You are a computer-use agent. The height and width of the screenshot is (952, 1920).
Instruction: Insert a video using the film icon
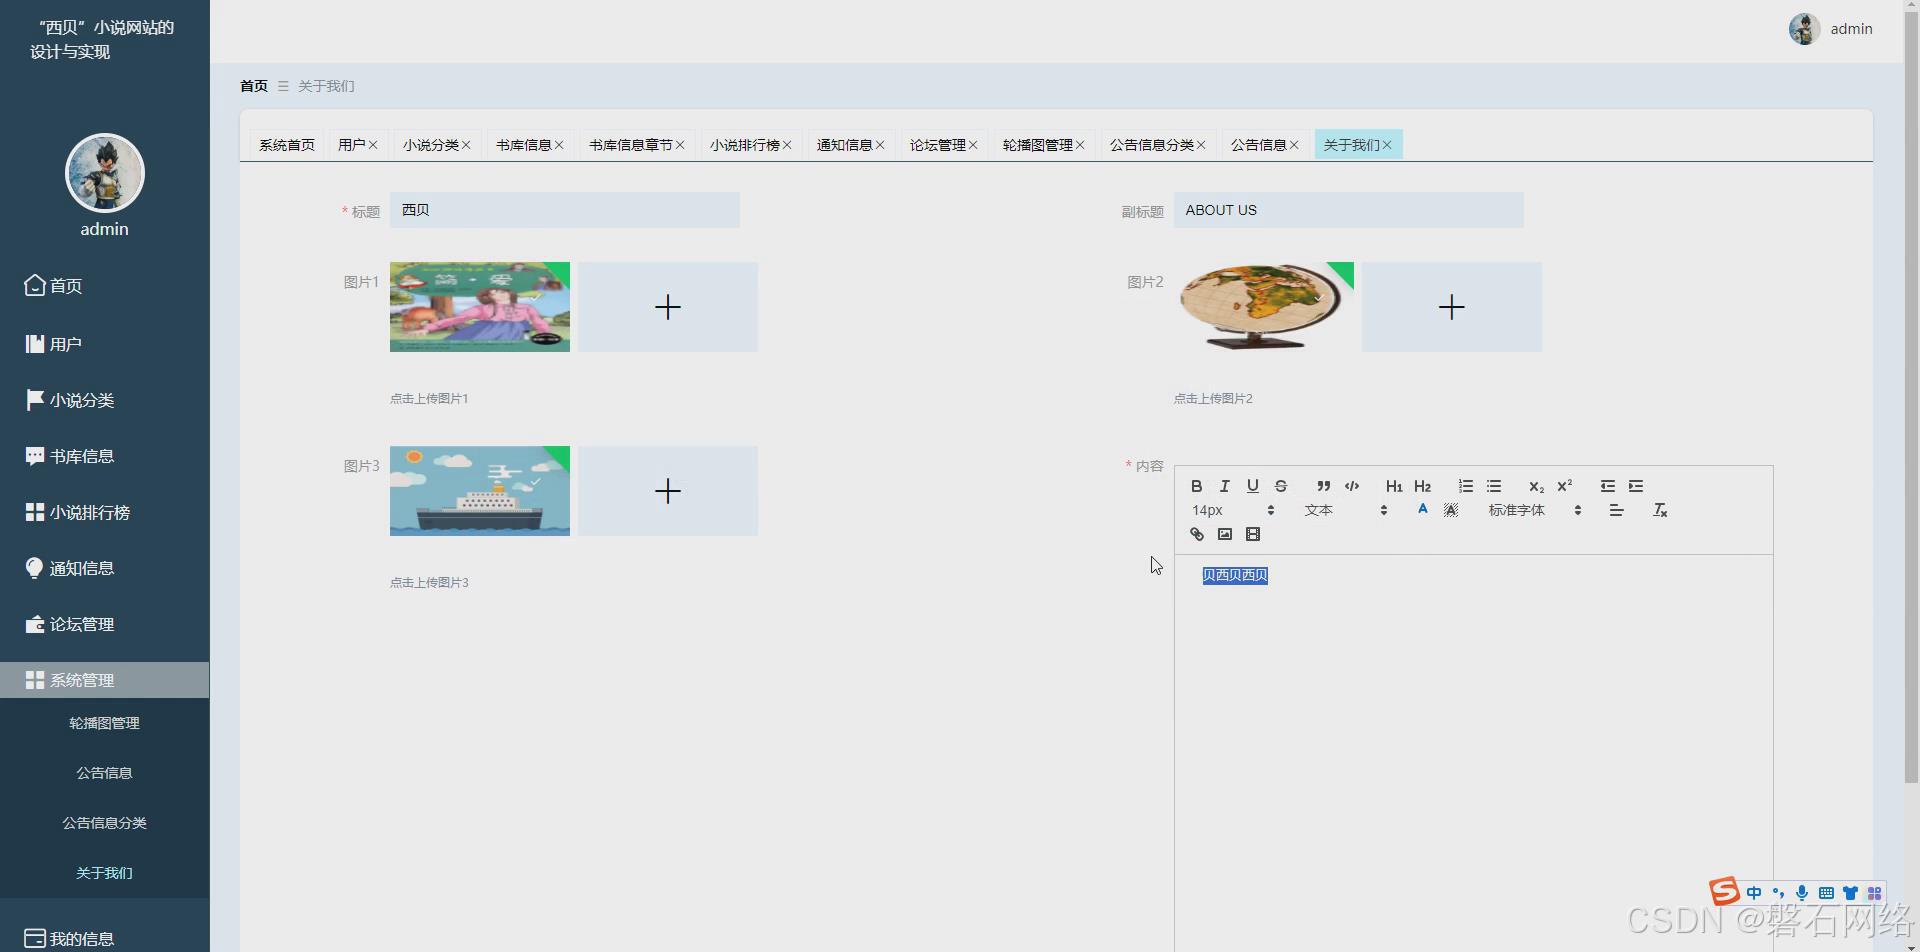[1253, 534]
